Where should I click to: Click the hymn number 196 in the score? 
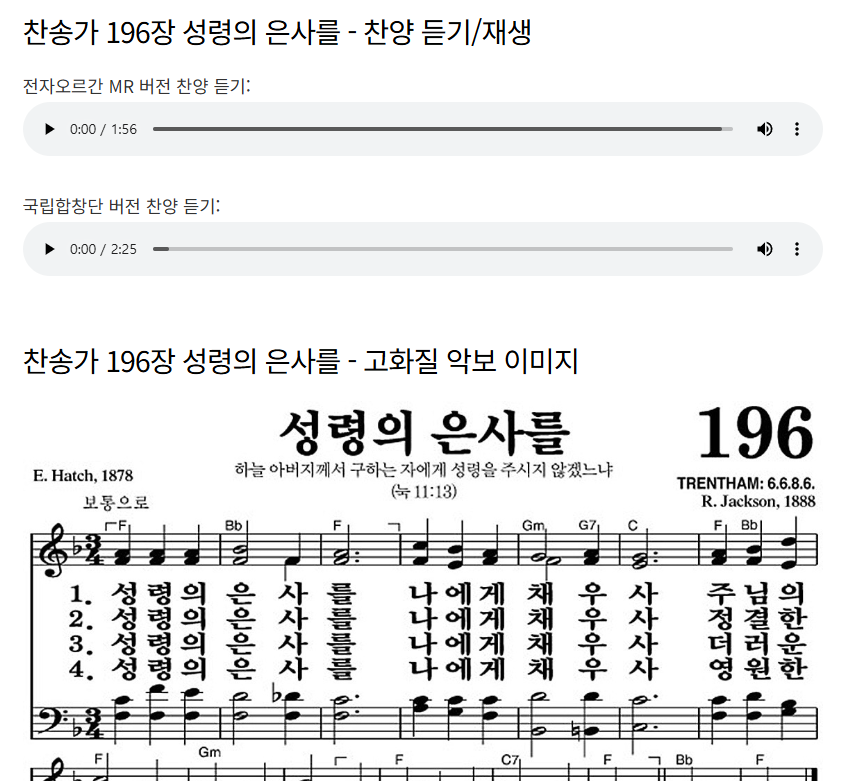click(755, 432)
